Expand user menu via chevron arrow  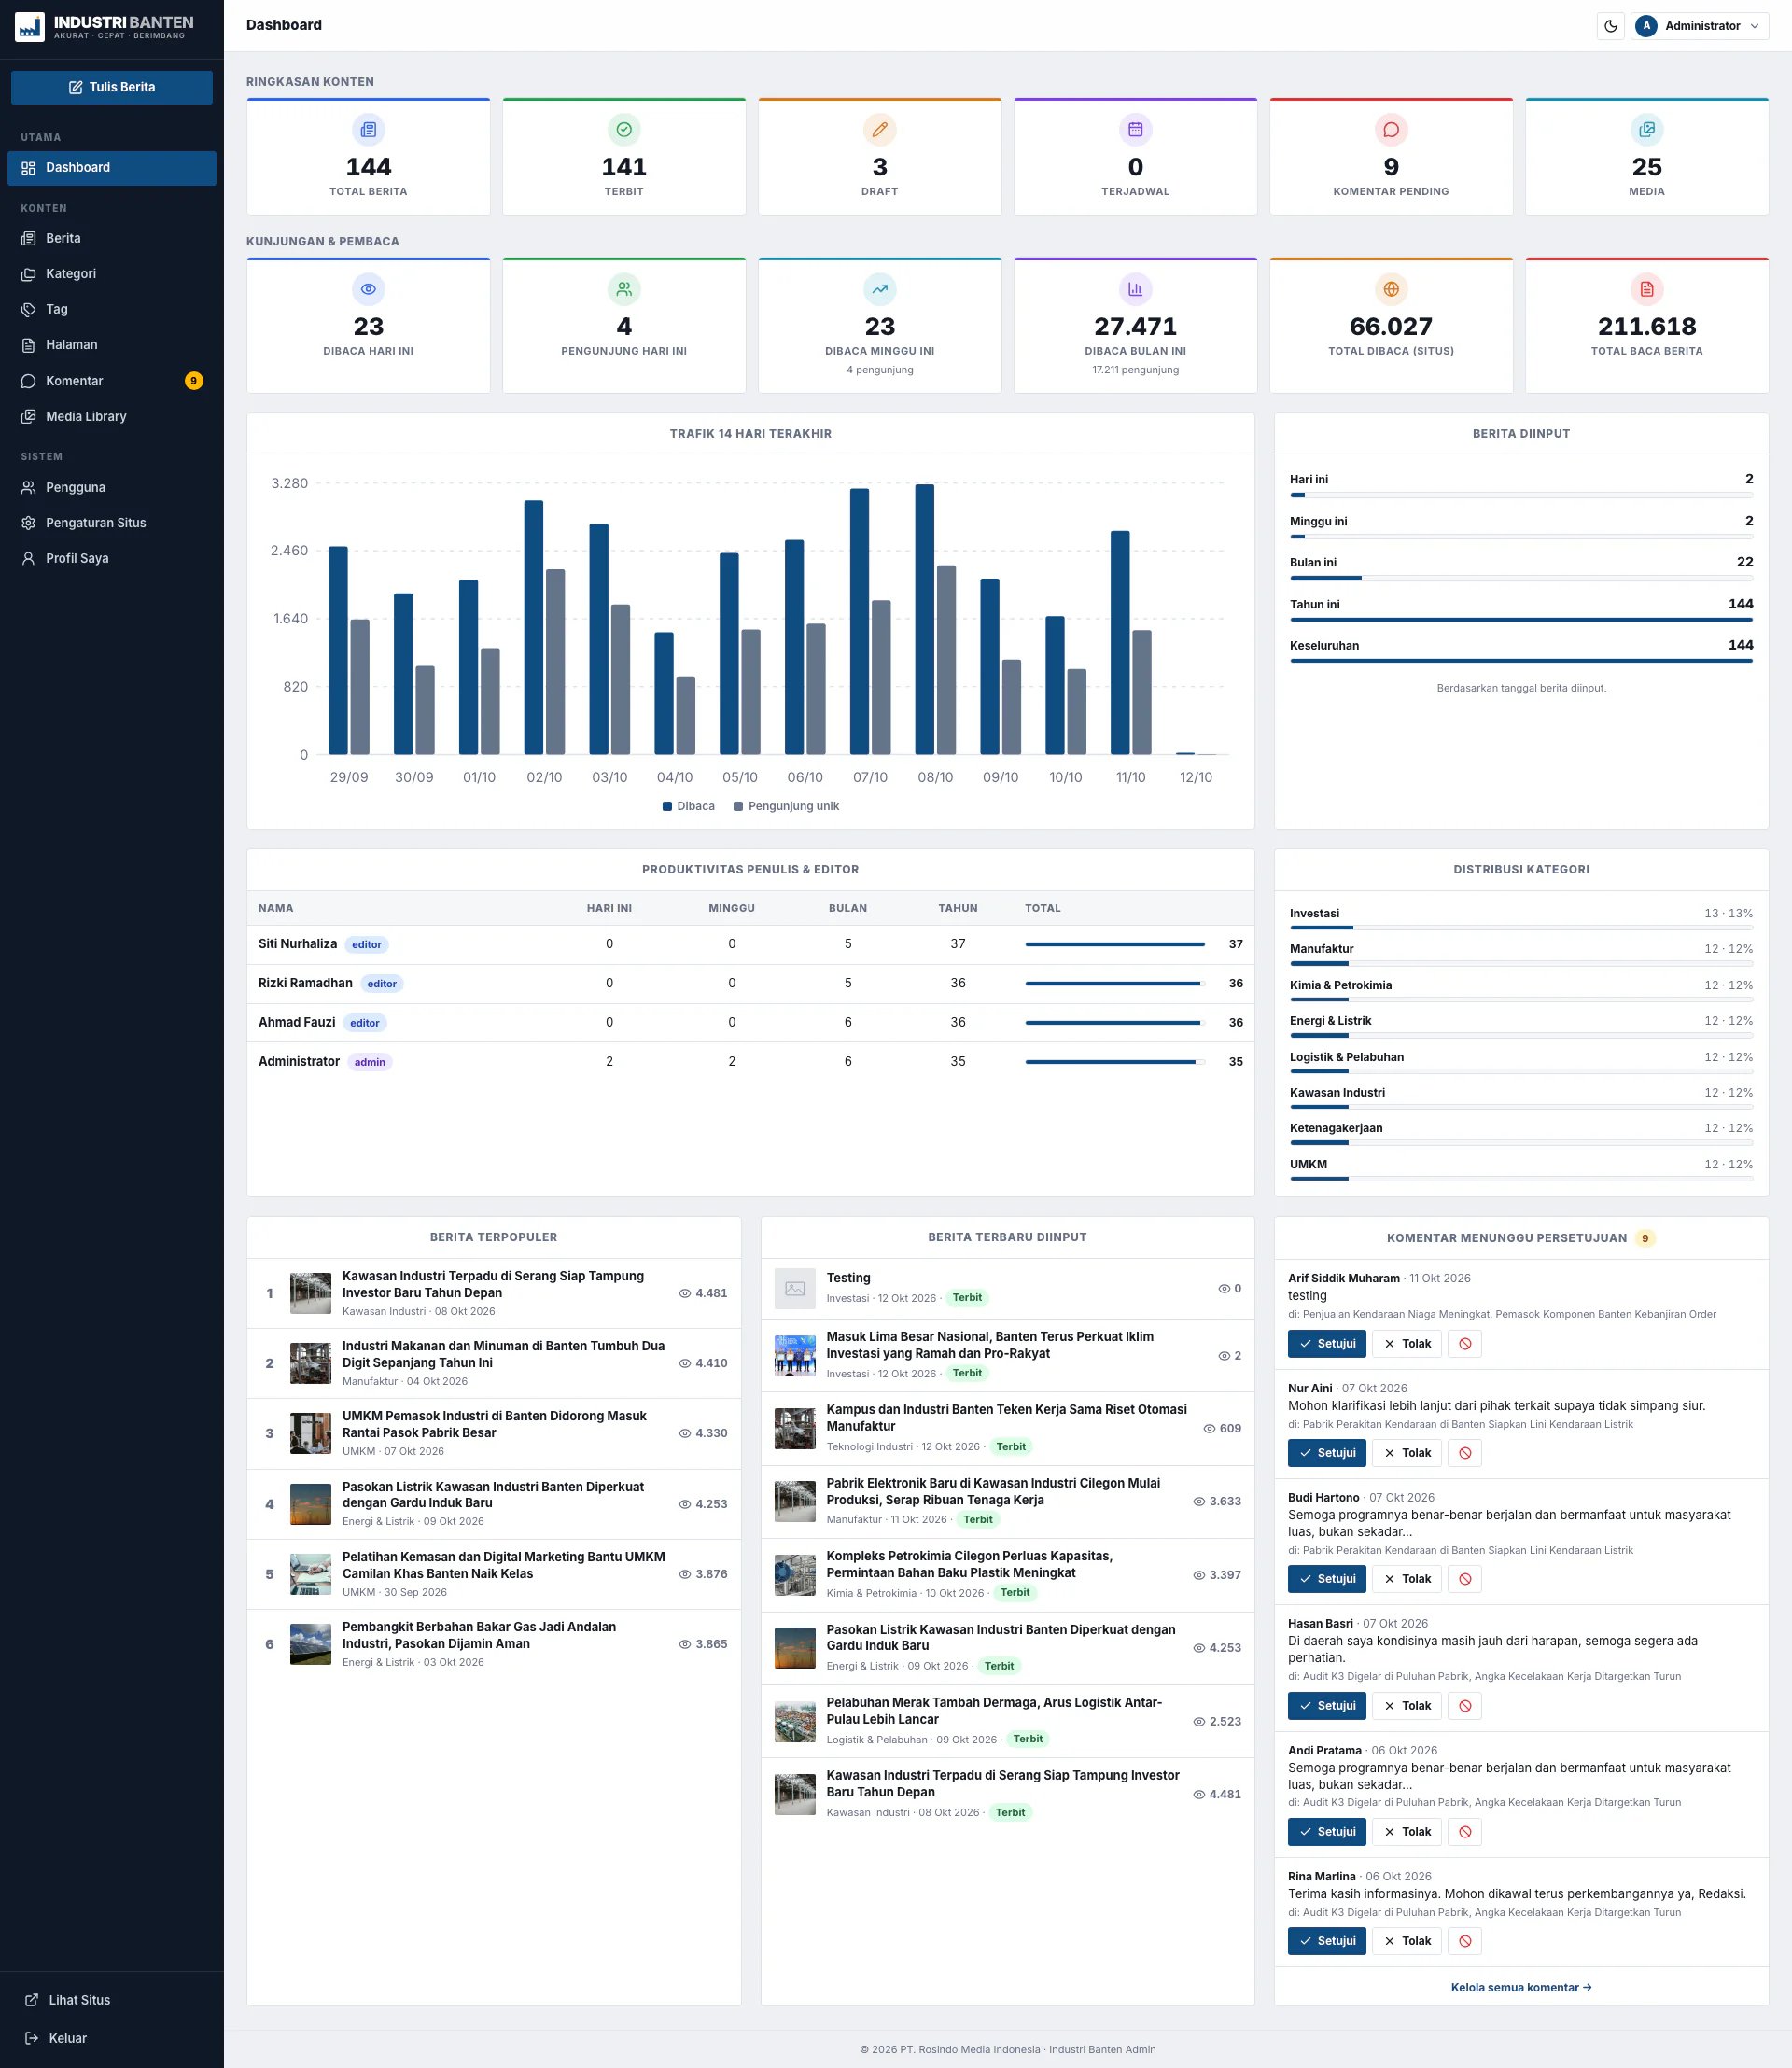click(1754, 26)
